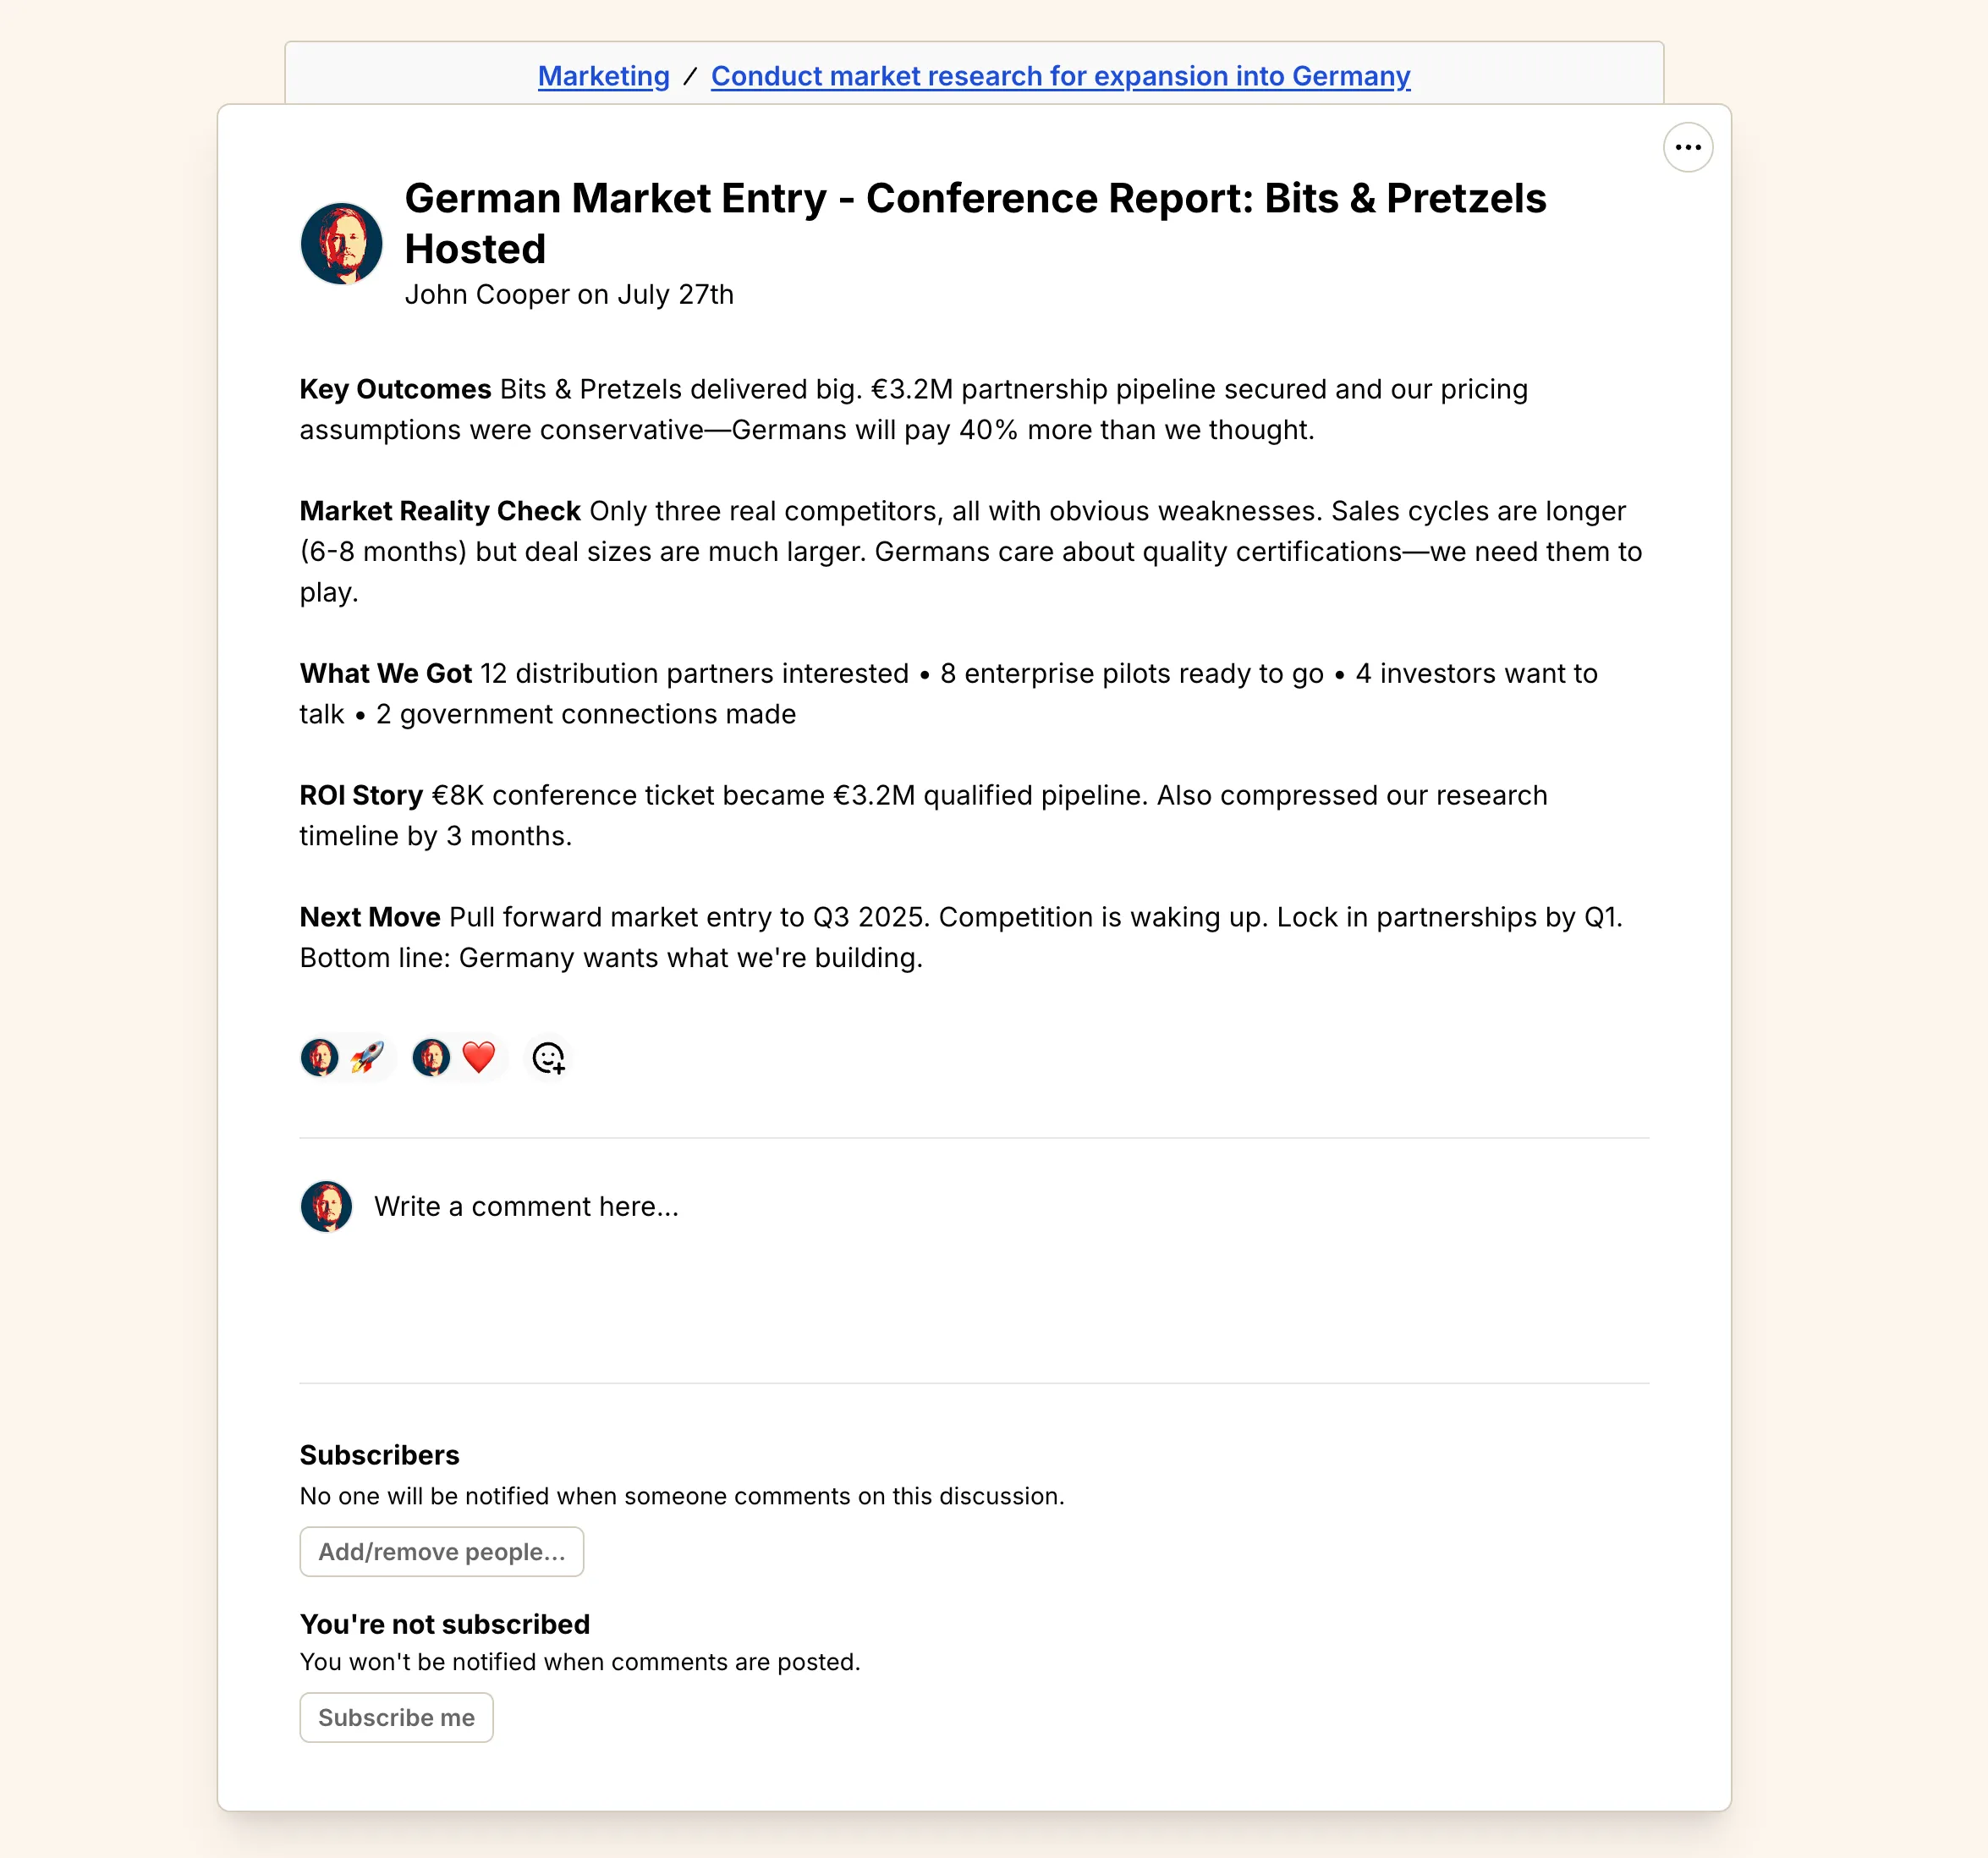Click the 'Subscribers' section heading
Image resolution: width=1988 pixels, height=1858 pixels.
(x=379, y=1455)
